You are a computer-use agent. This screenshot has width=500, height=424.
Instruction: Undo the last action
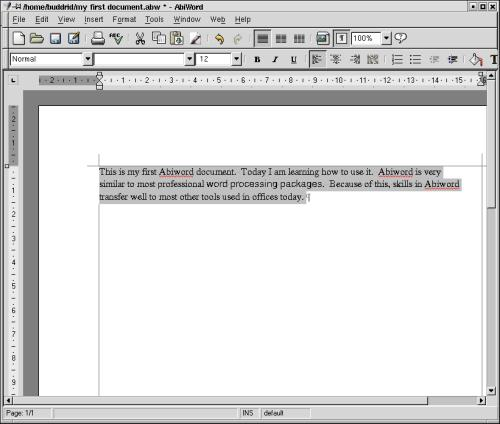pyautogui.click(x=219, y=39)
